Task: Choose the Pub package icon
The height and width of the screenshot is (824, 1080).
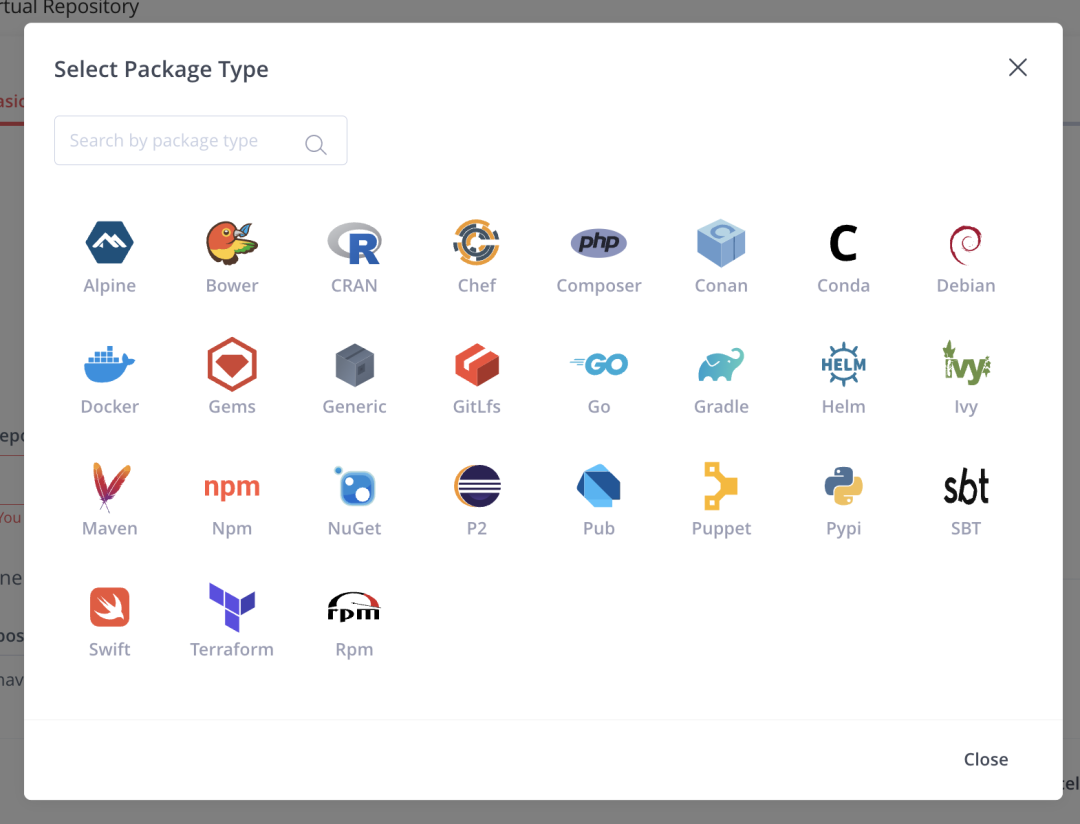Action: 599,486
